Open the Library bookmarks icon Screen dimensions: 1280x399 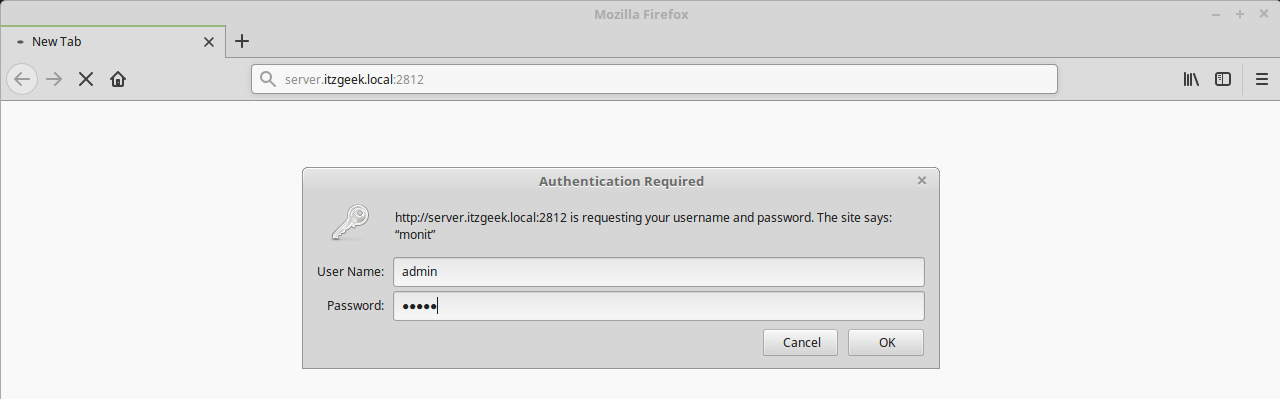[1191, 79]
